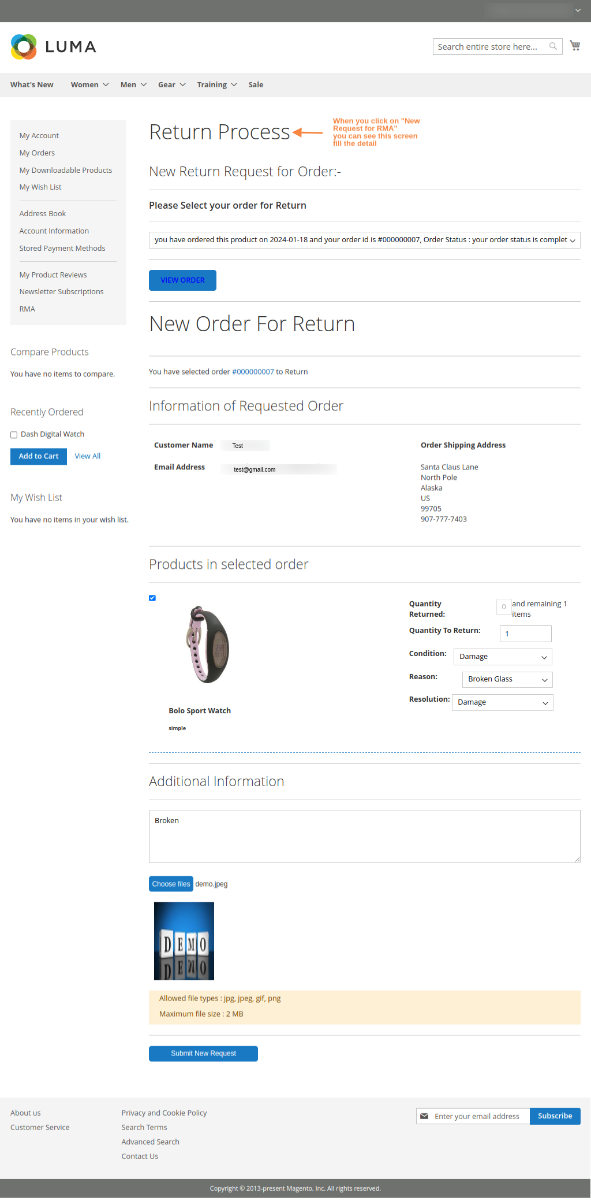Image resolution: width=591 pixels, height=1200 pixels.
Task: Open the Resolution dropdown
Action: pos(502,702)
